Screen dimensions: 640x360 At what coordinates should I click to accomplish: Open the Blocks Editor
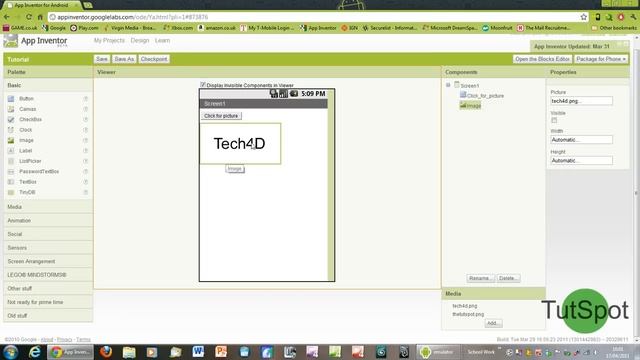(542, 59)
